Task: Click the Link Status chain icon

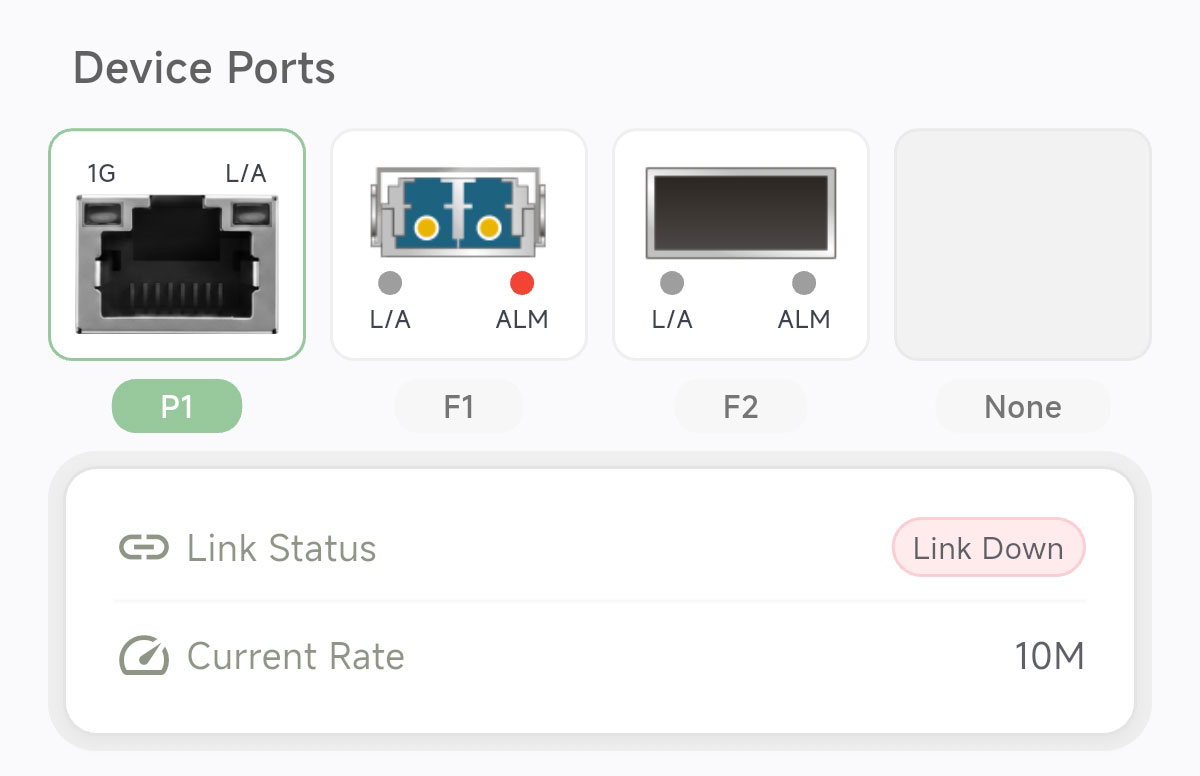Action: 144,548
